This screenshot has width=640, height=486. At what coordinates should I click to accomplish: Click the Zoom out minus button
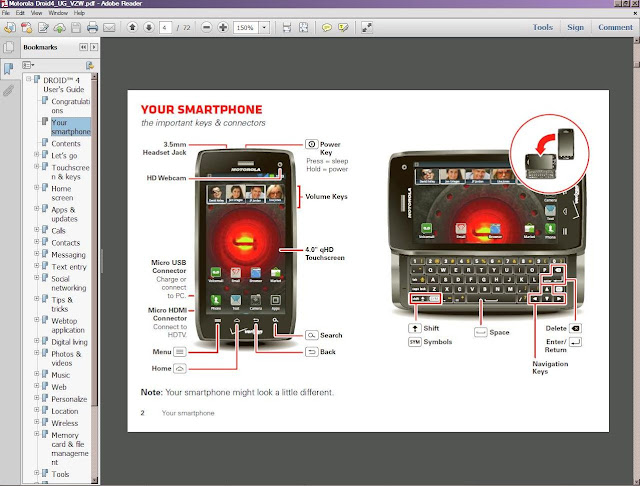207,27
